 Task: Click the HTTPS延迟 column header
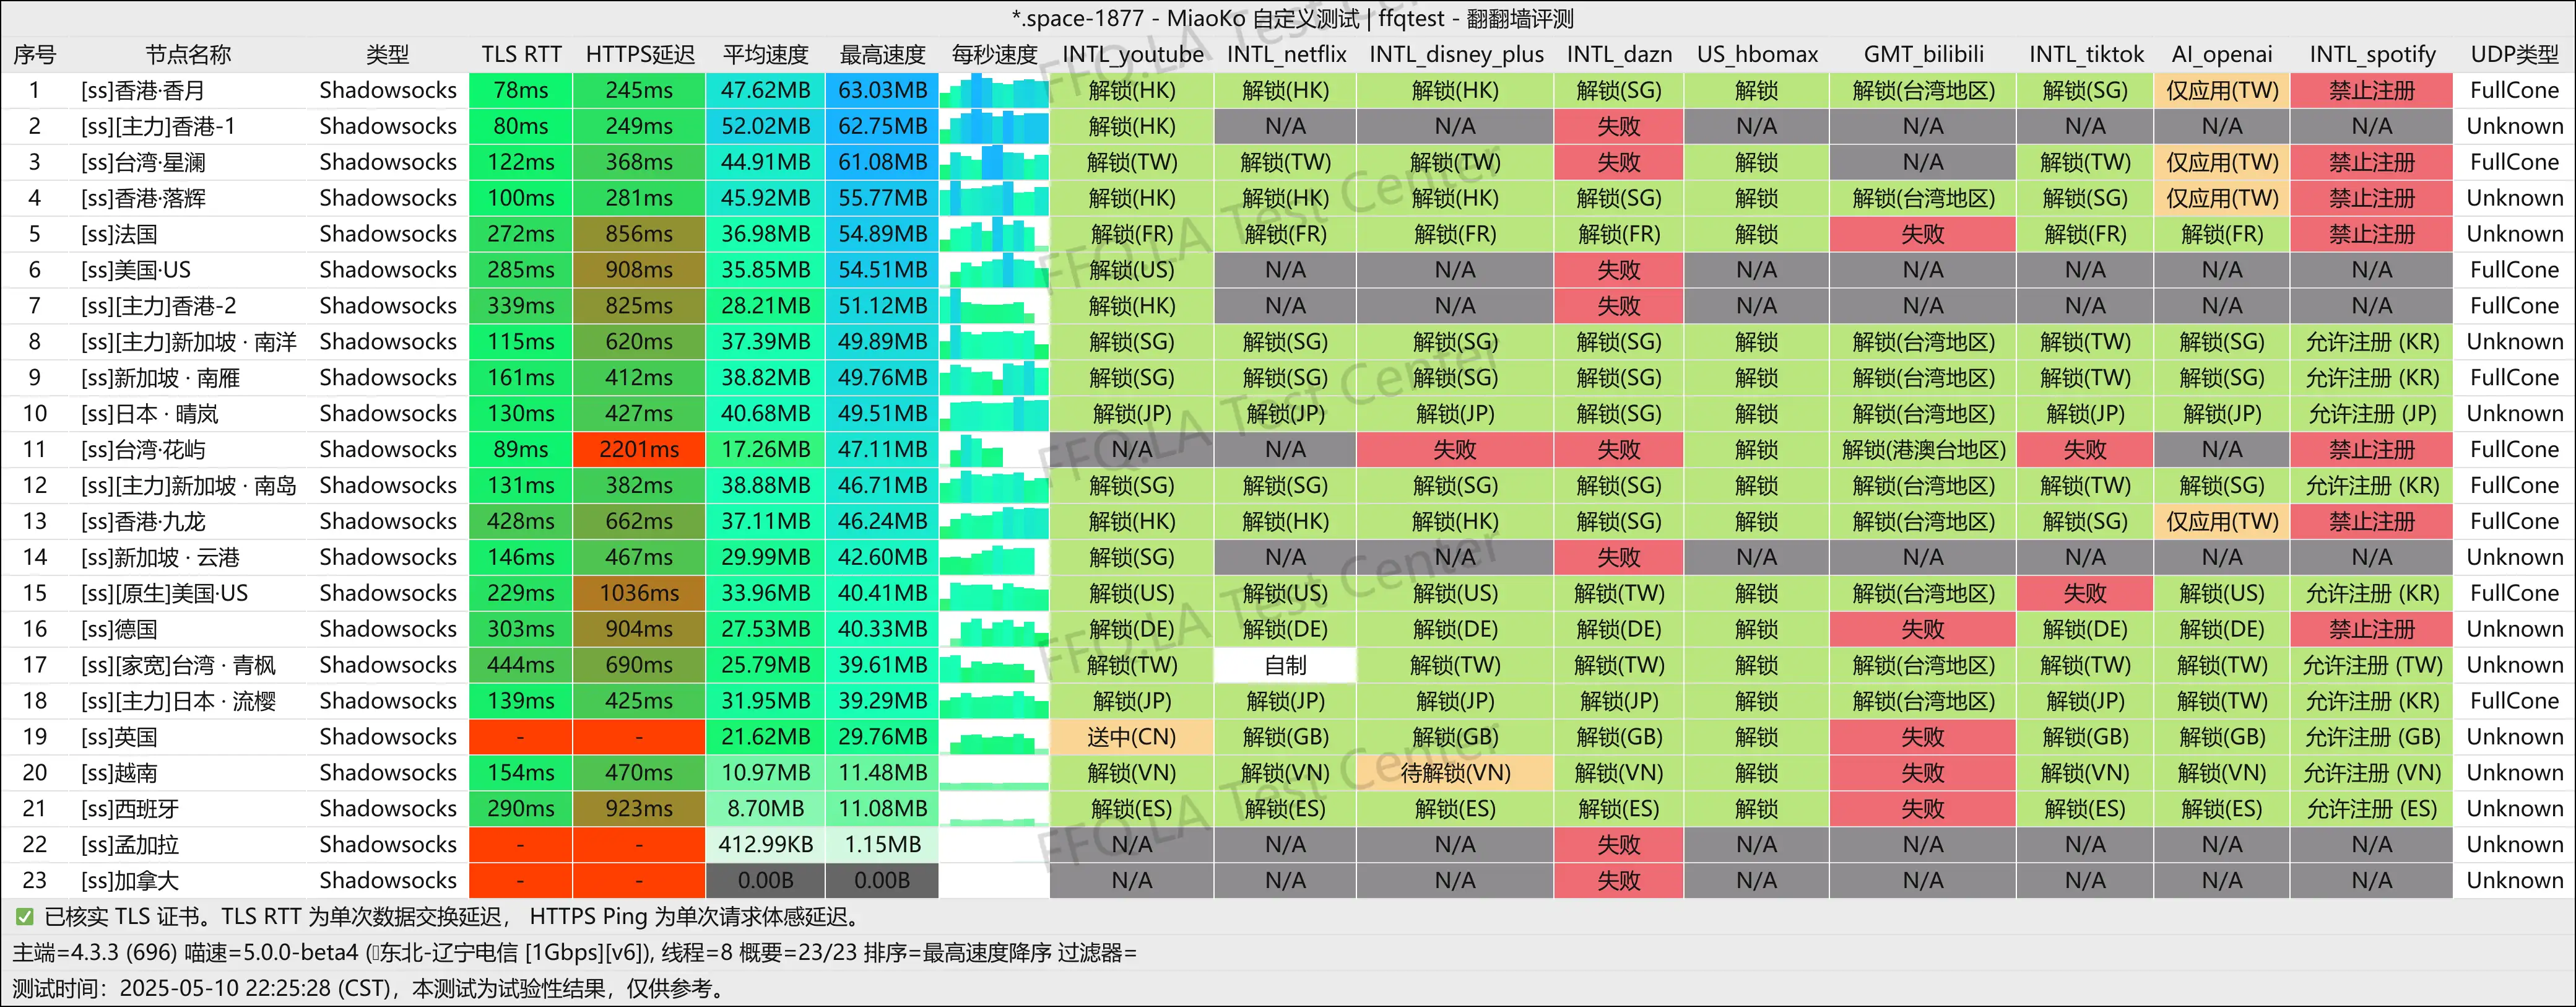[639, 54]
